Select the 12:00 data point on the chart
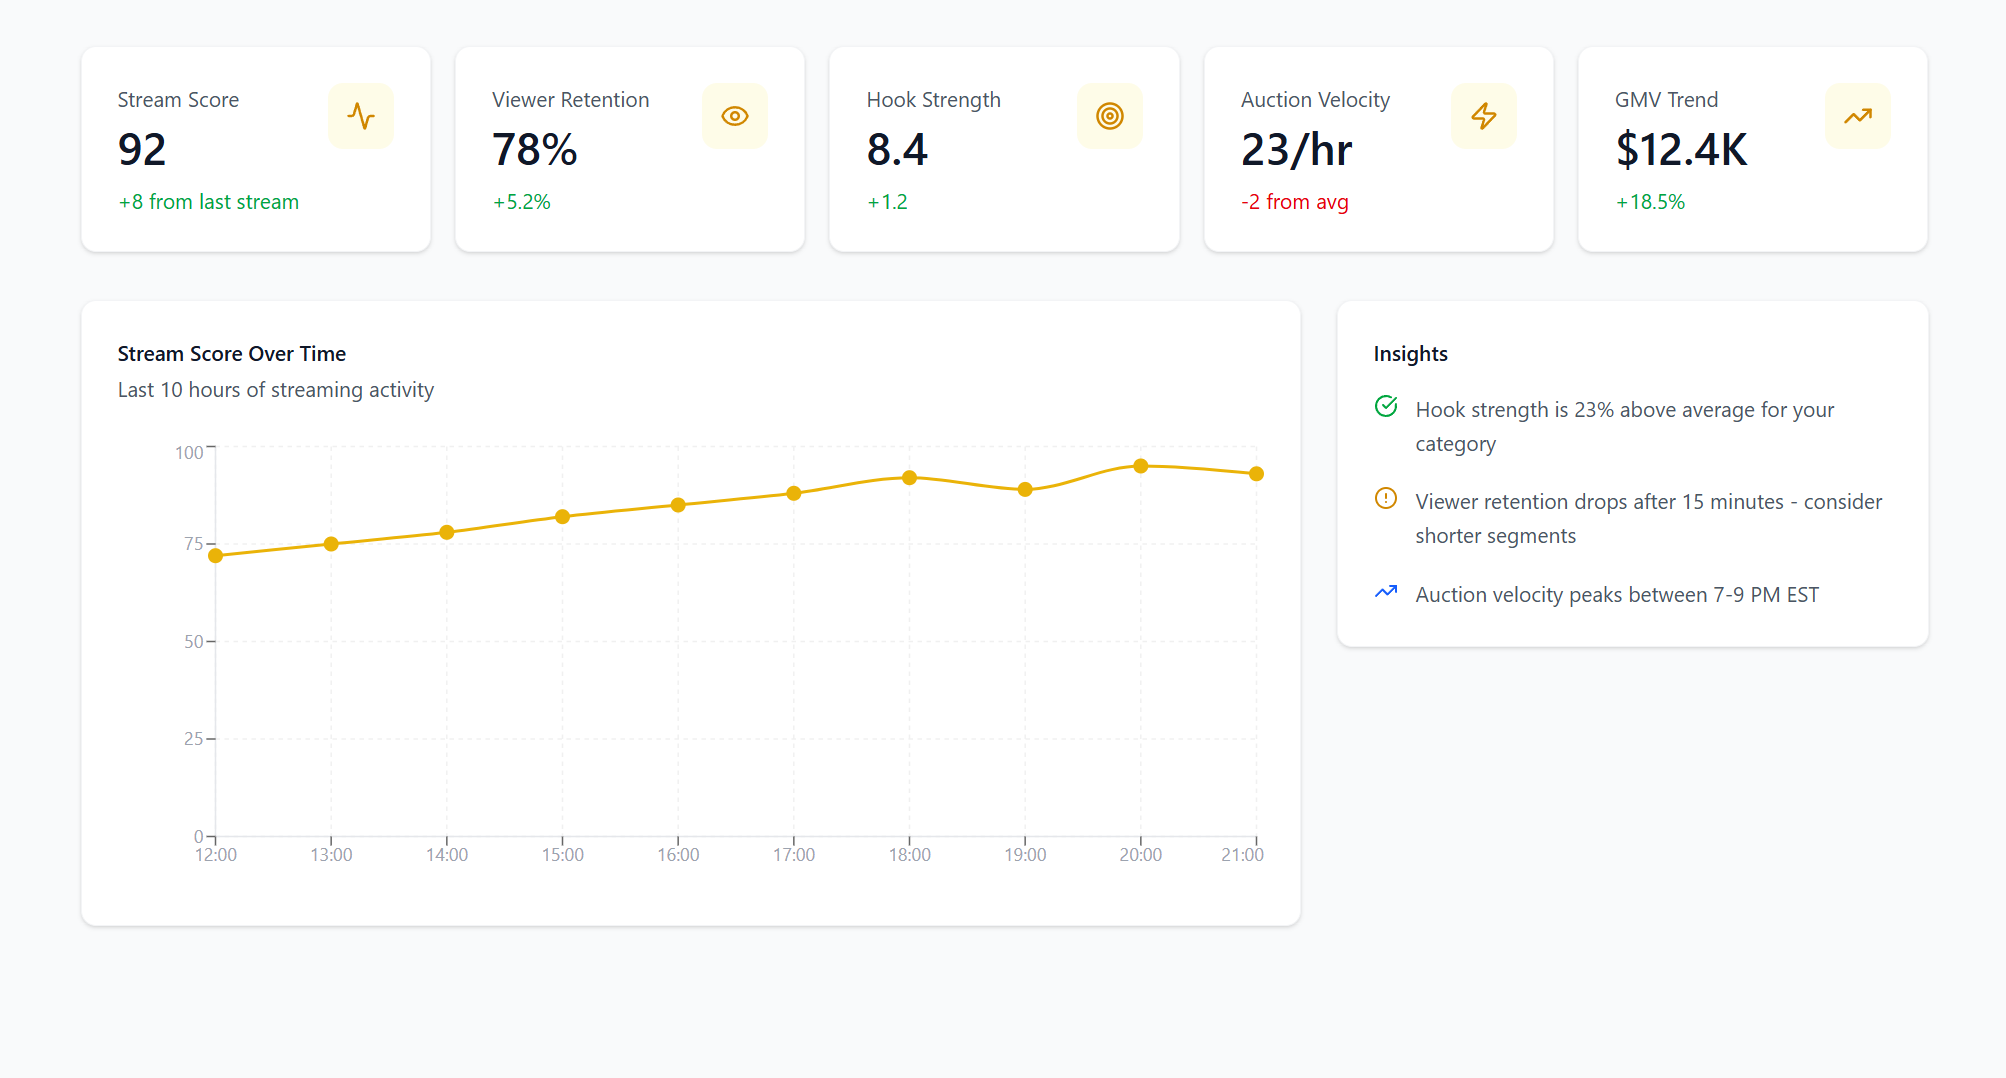The image size is (2006, 1078). click(x=216, y=555)
